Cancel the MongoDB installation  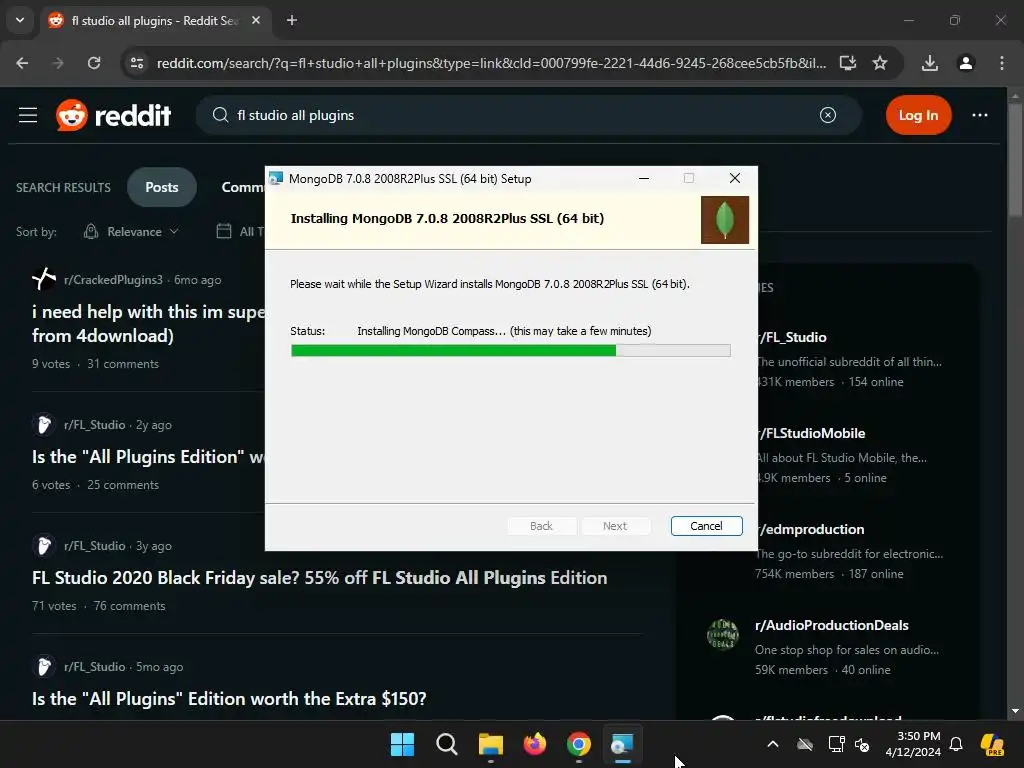pyautogui.click(x=706, y=526)
